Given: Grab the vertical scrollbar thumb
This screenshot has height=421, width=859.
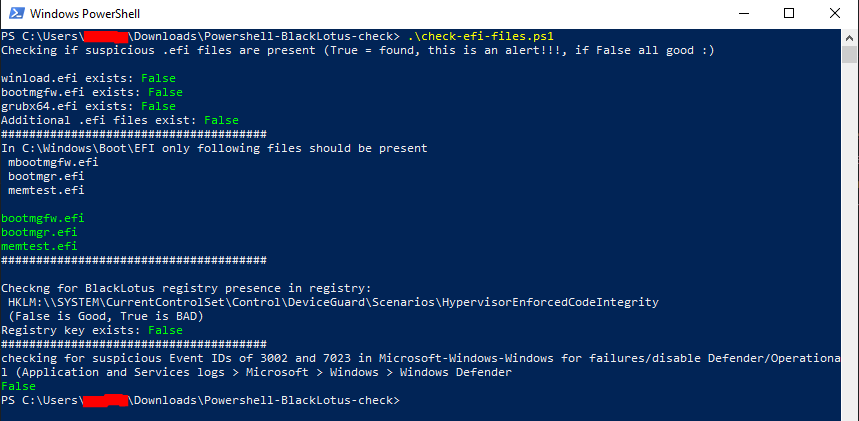Looking at the screenshot, I should (x=849, y=55).
